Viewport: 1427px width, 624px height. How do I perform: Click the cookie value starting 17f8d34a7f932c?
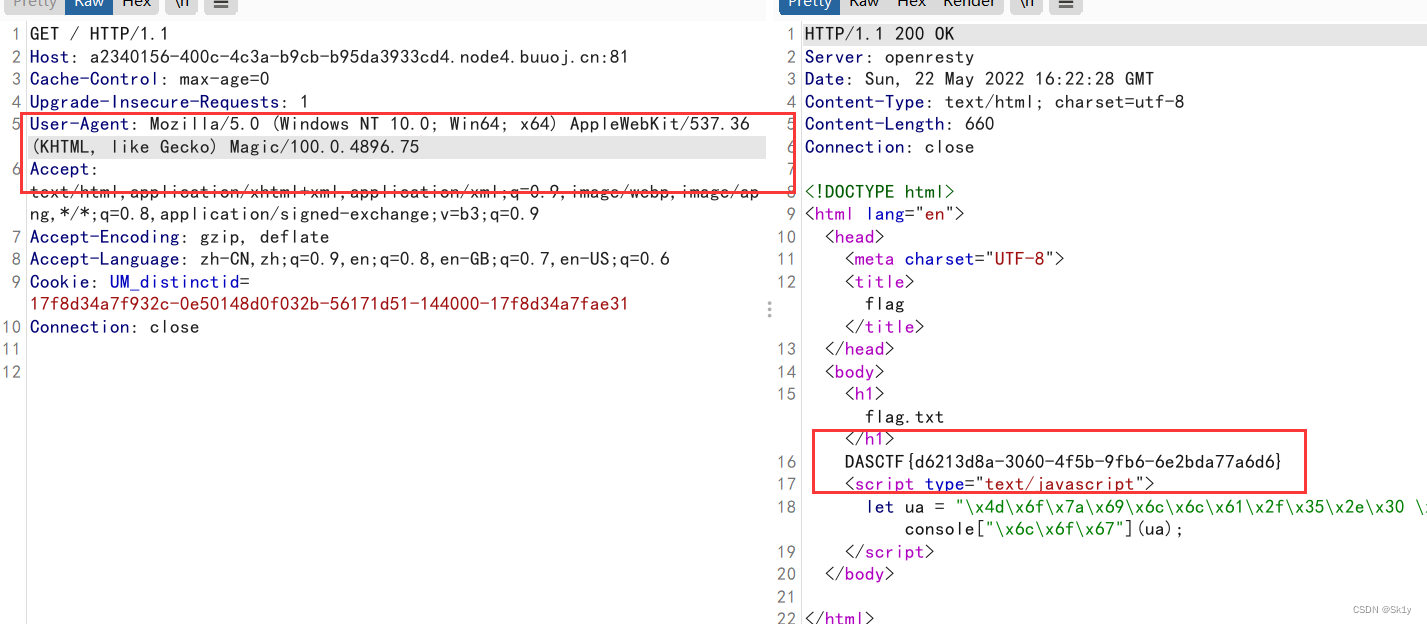329,304
